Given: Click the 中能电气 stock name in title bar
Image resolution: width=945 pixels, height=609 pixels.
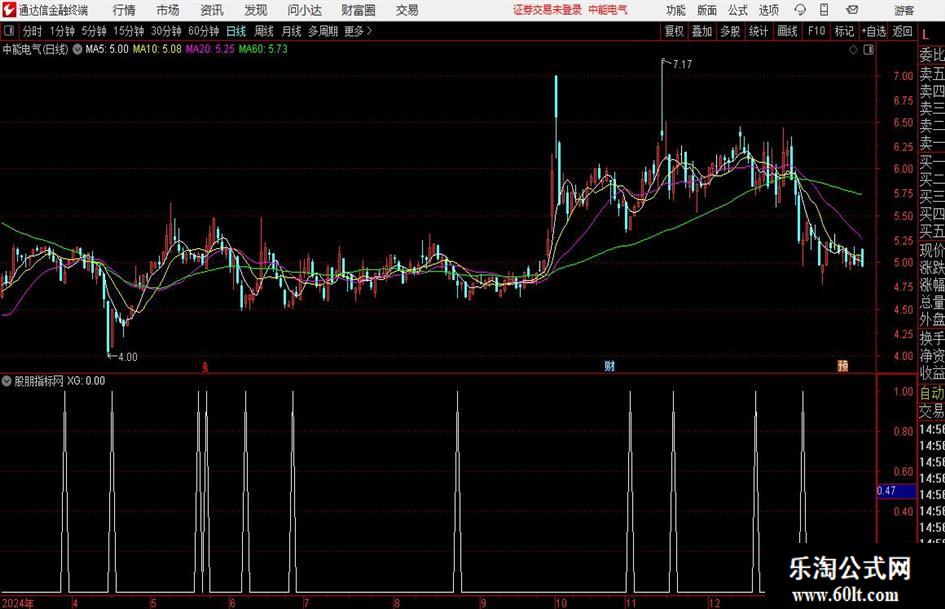Looking at the screenshot, I should (608, 10).
